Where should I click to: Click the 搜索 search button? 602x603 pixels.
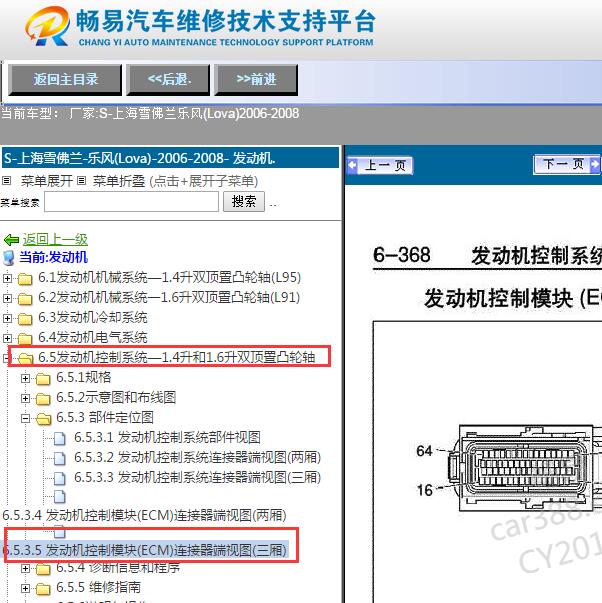click(x=244, y=202)
